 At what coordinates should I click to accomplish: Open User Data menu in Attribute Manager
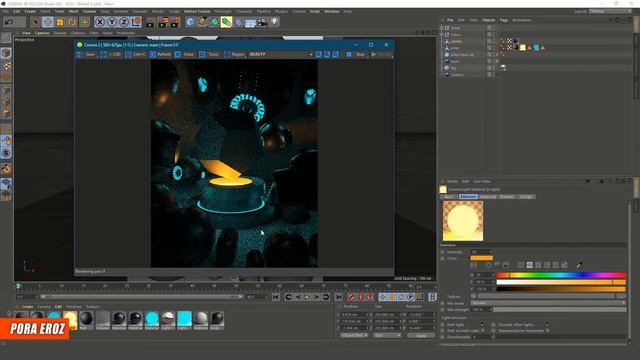pyautogui.click(x=481, y=181)
